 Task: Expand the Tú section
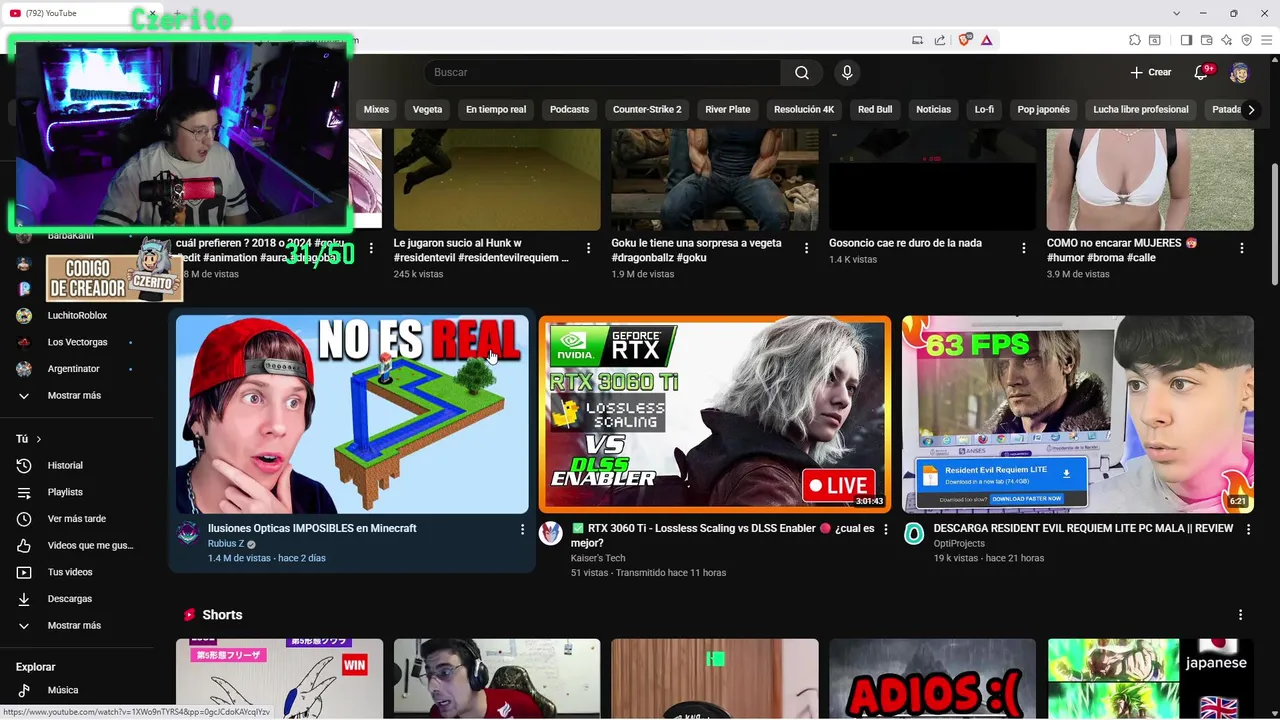pos(29,439)
